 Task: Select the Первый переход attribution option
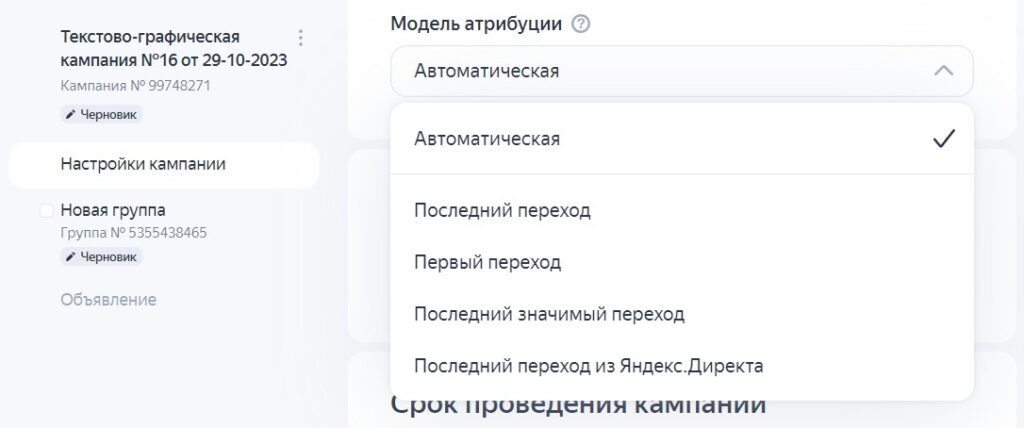488,262
